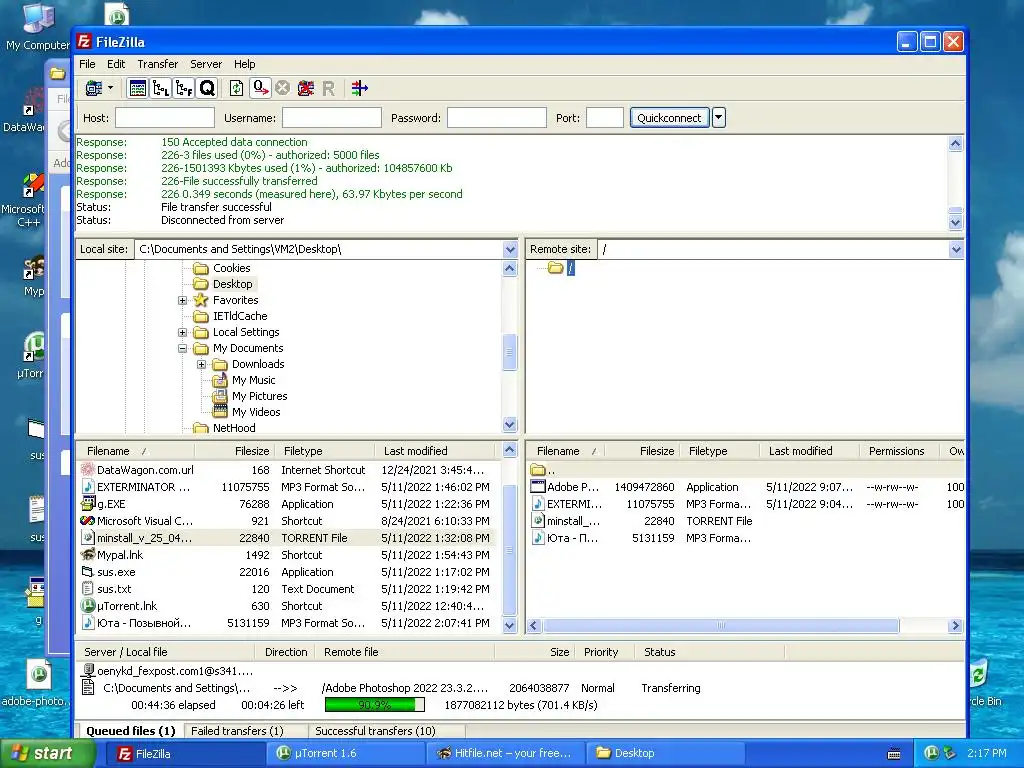
Task: Select sus.txt file icon
Action: coord(88,589)
